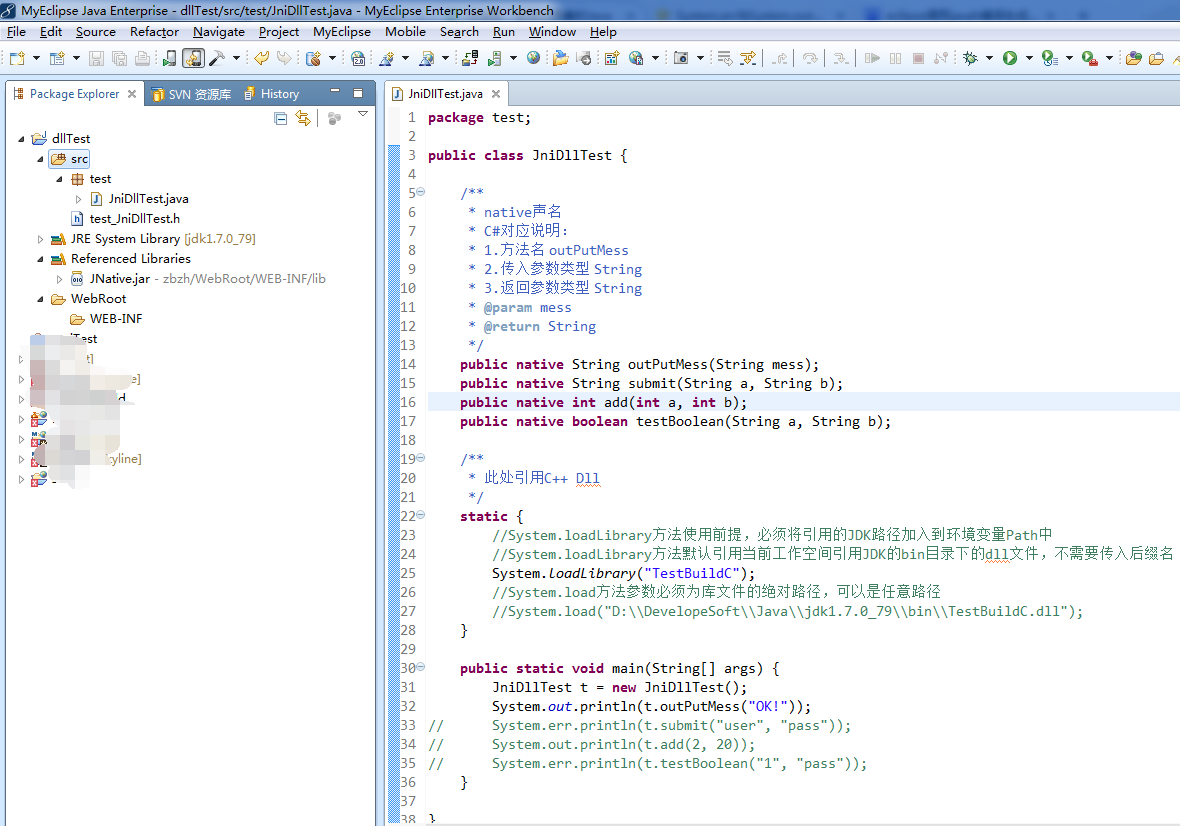Collapse the src folder node

[40, 159]
